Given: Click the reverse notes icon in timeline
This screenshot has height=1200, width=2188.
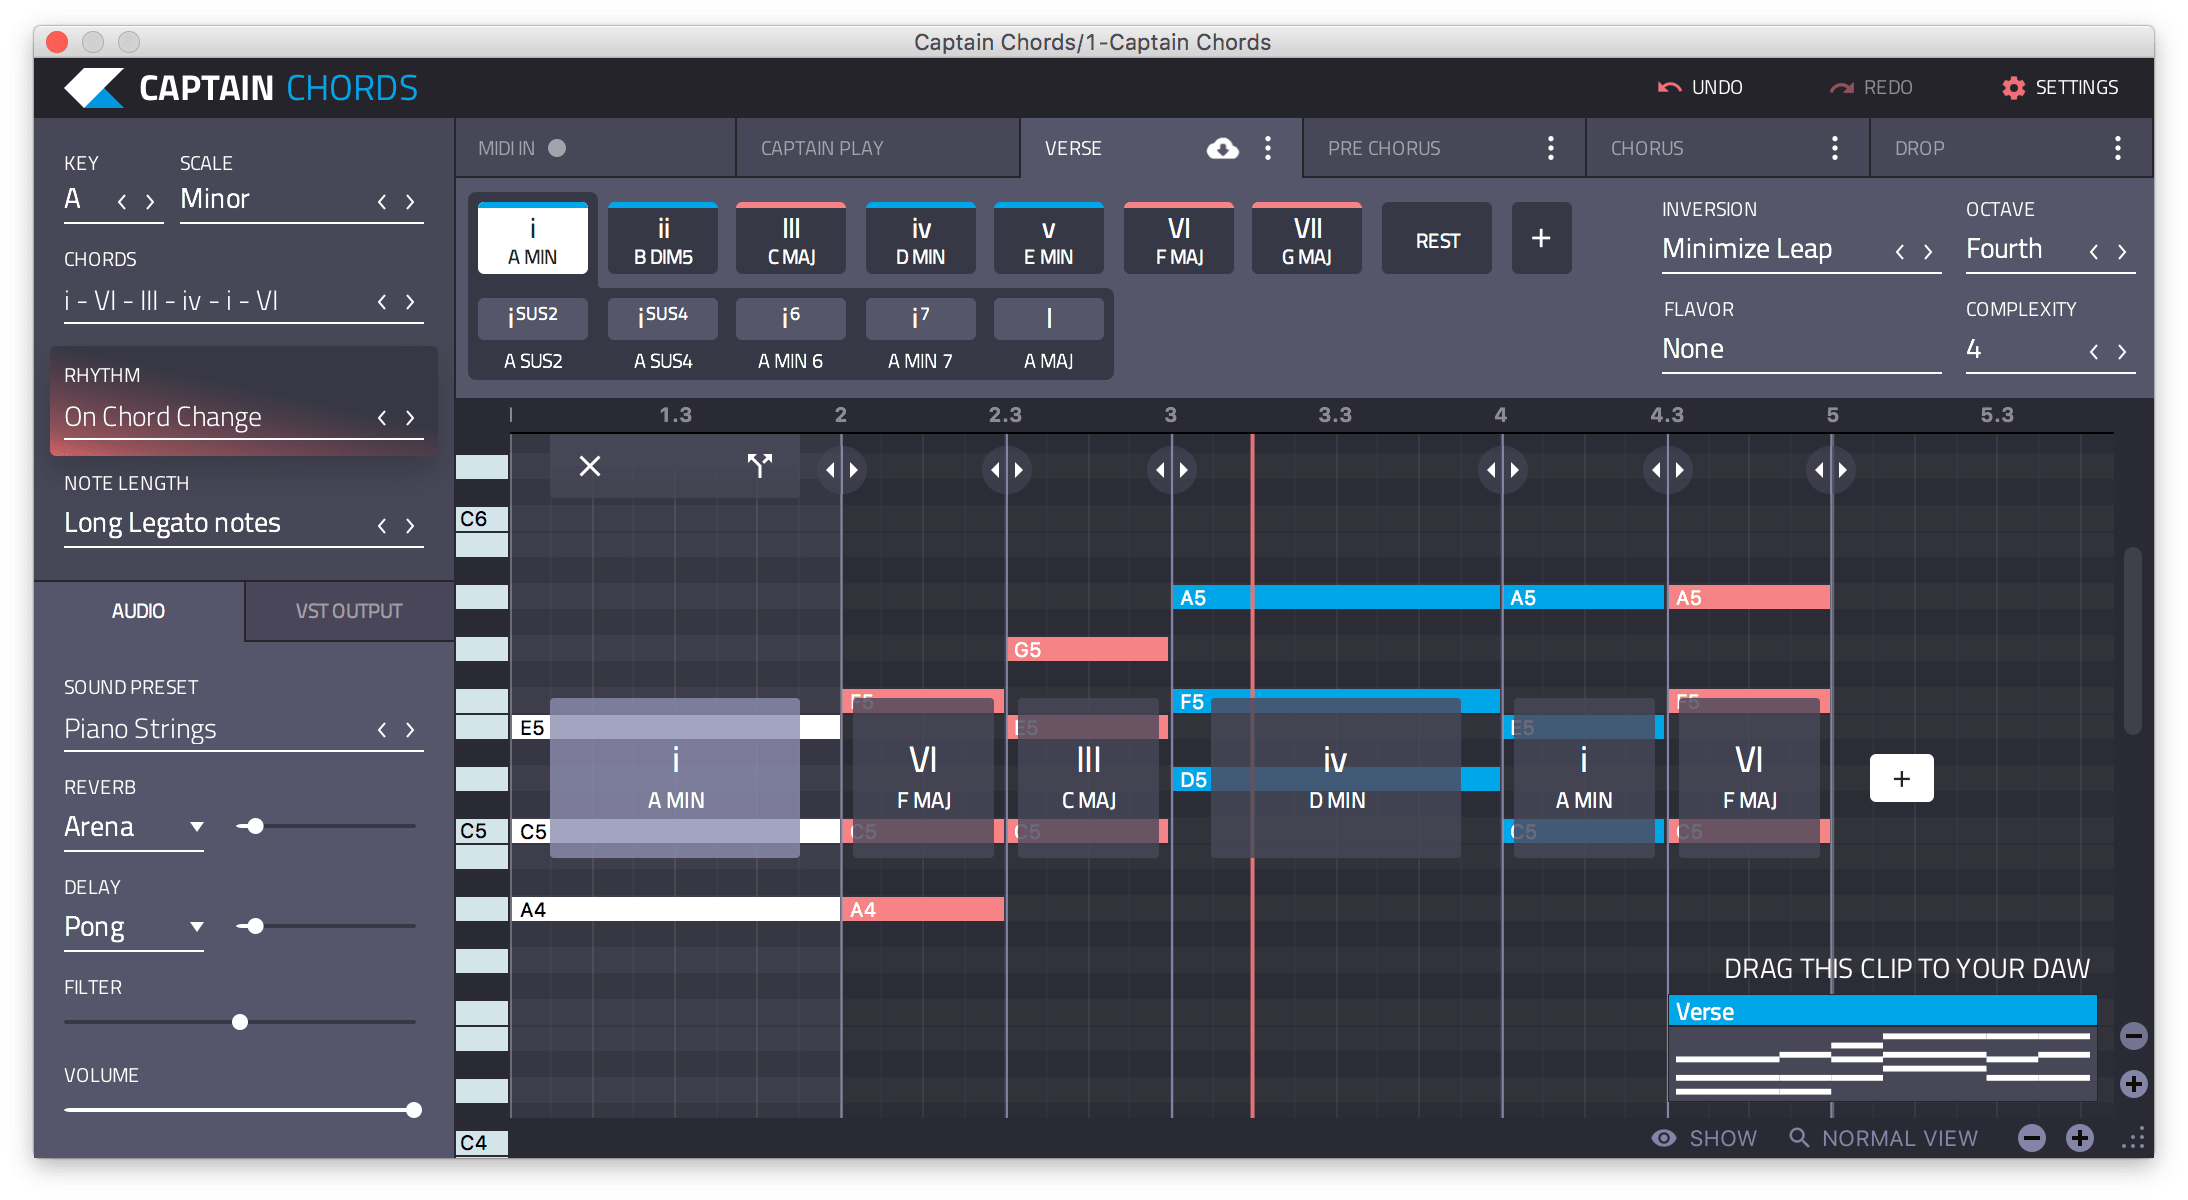Looking at the screenshot, I should point(759,463).
